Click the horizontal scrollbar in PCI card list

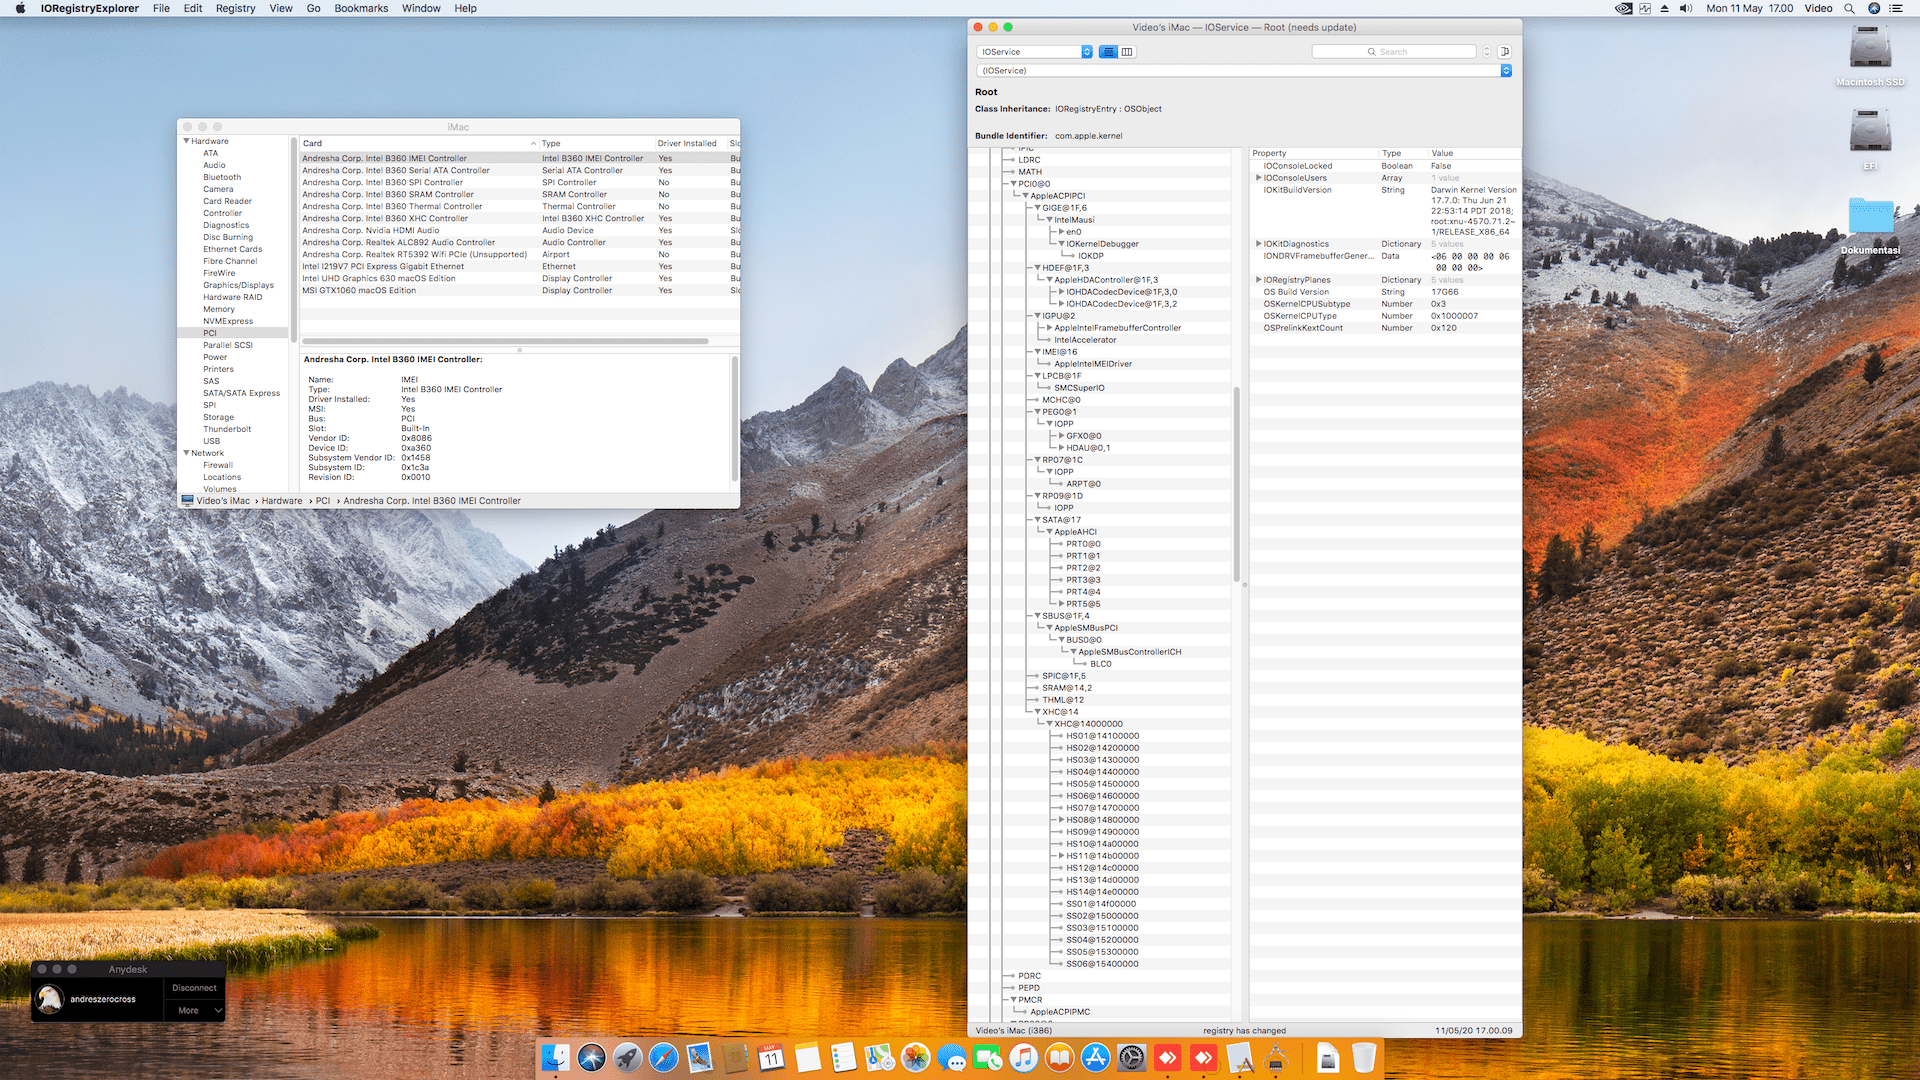tap(505, 341)
